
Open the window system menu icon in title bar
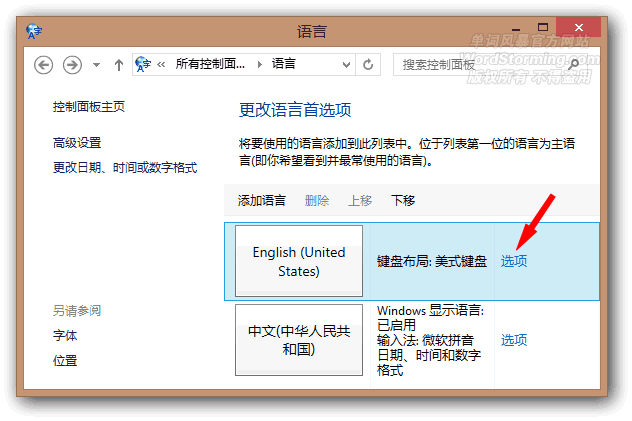[36, 32]
